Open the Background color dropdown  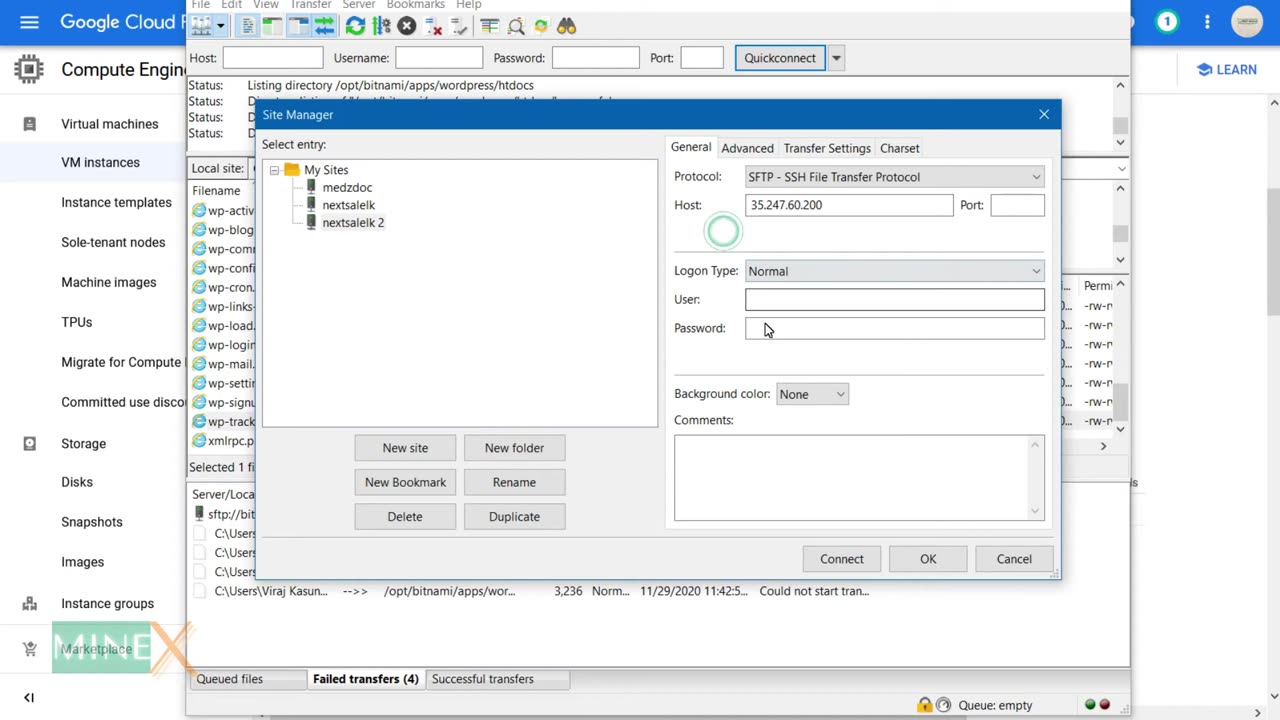tap(812, 394)
